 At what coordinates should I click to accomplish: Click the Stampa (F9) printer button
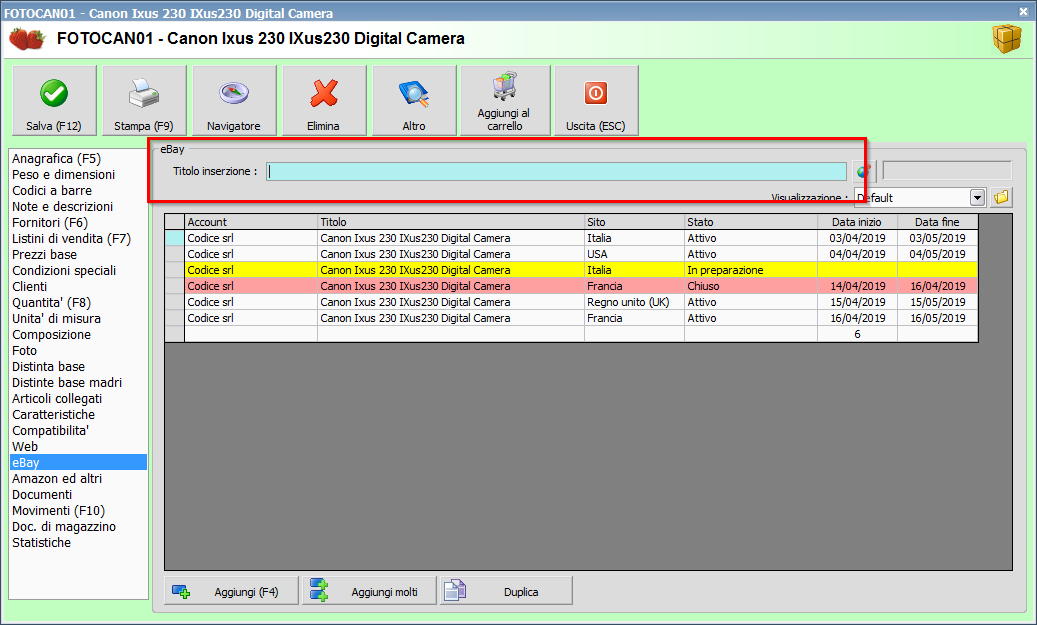(x=144, y=101)
